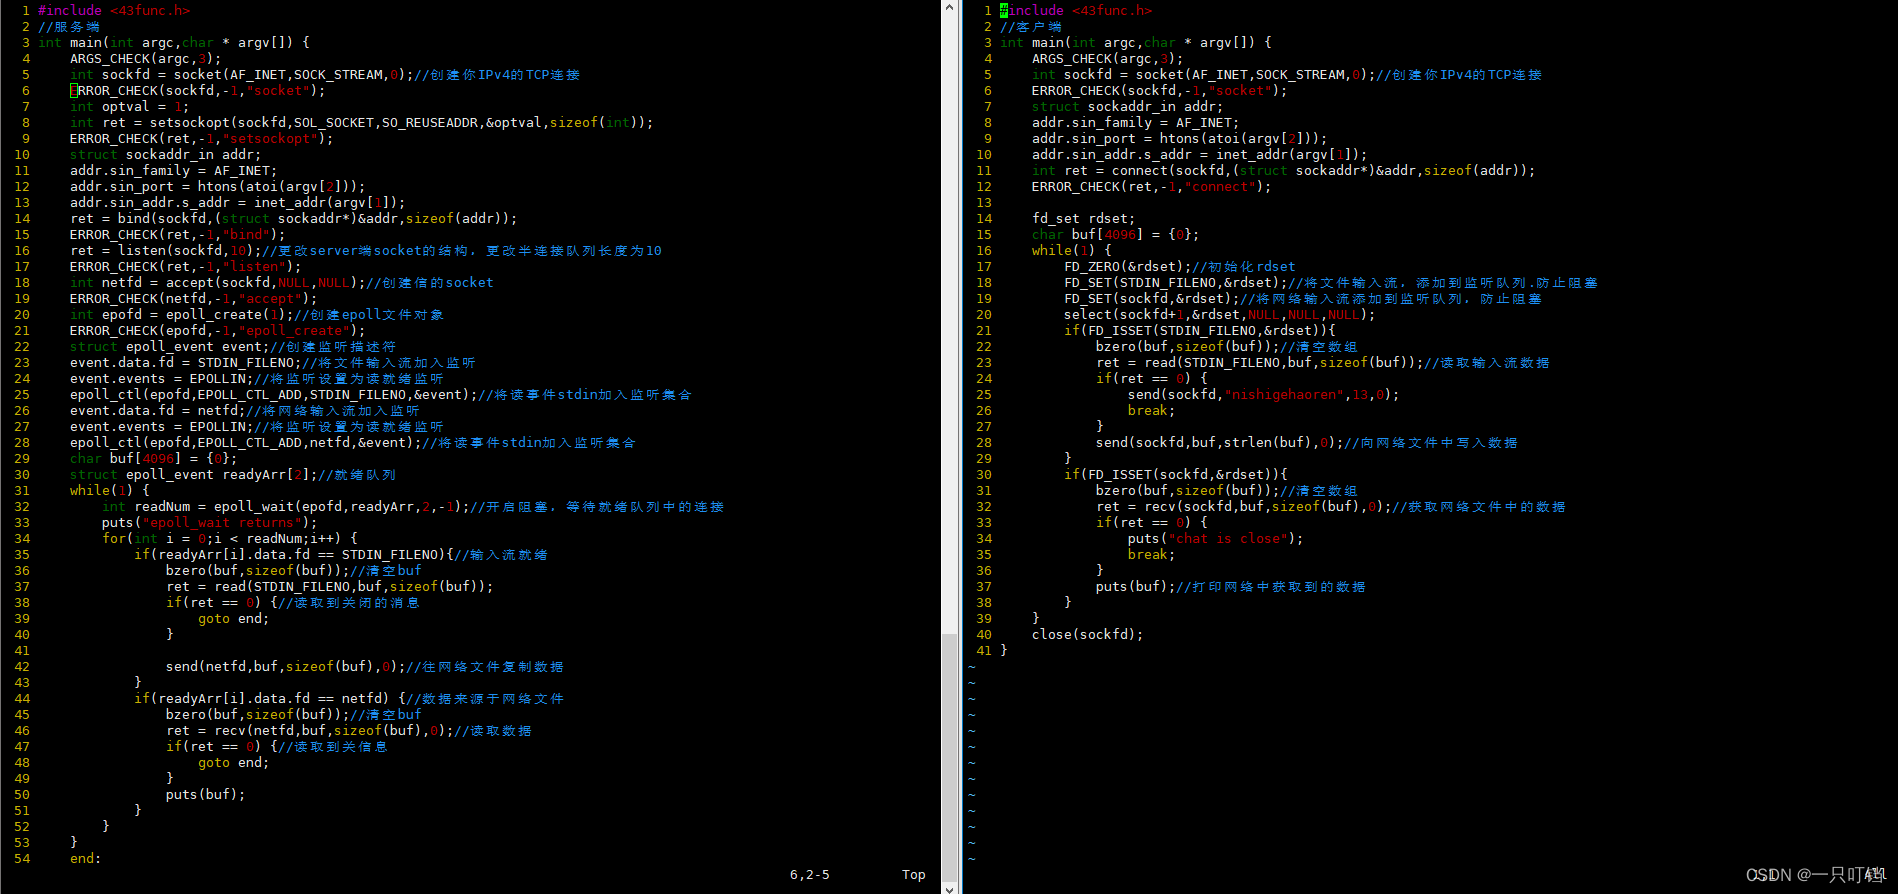
Task: Click the 'event.data.fd = netfd;' line
Action: pyautogui.click(x=245, y=410)
